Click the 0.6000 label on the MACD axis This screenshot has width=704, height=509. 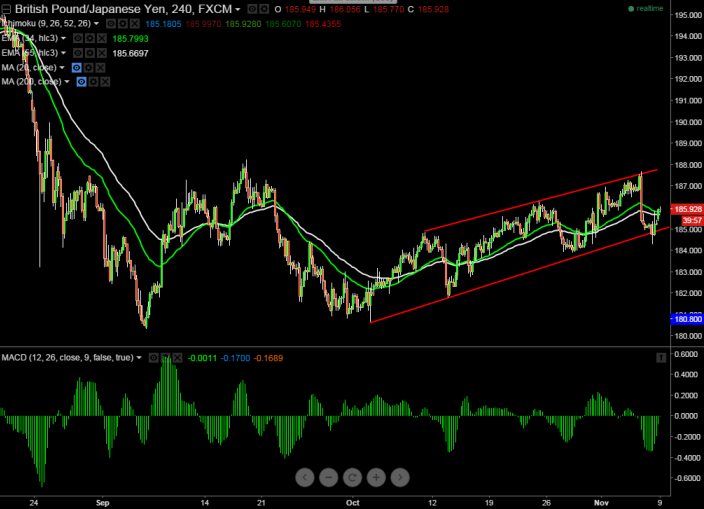[686, 354]
